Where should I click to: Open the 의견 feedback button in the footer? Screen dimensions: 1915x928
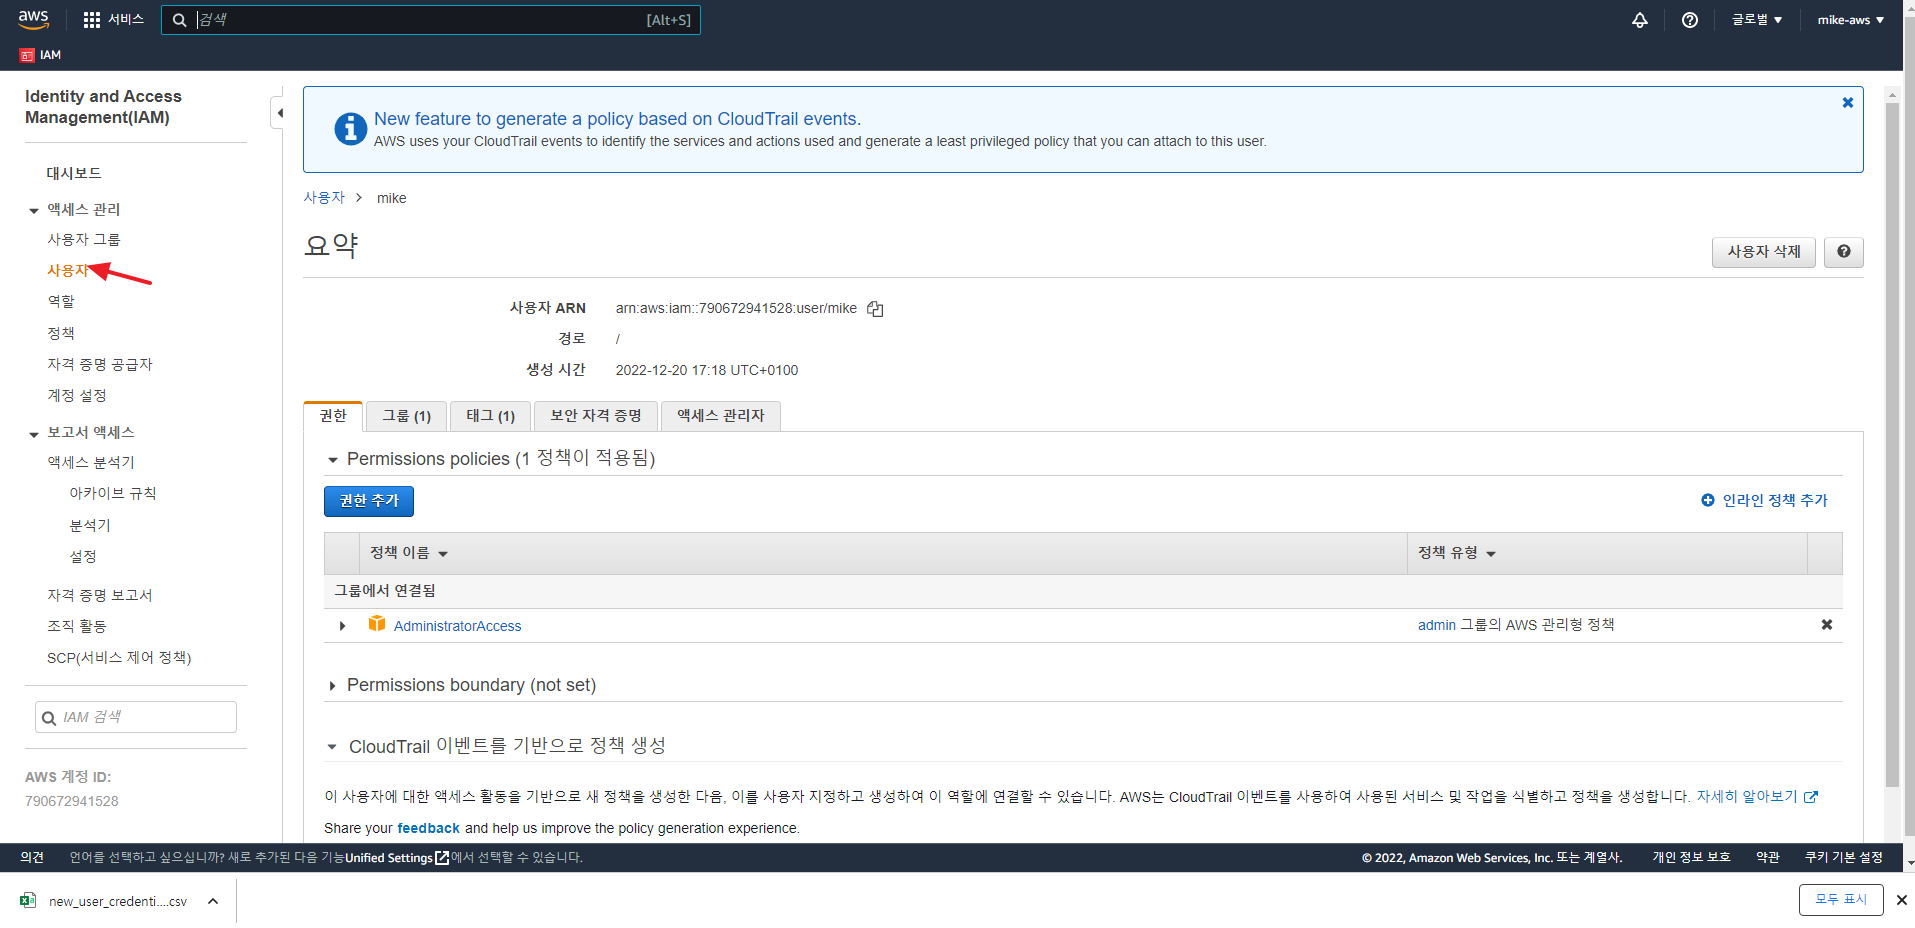point(32,857)
